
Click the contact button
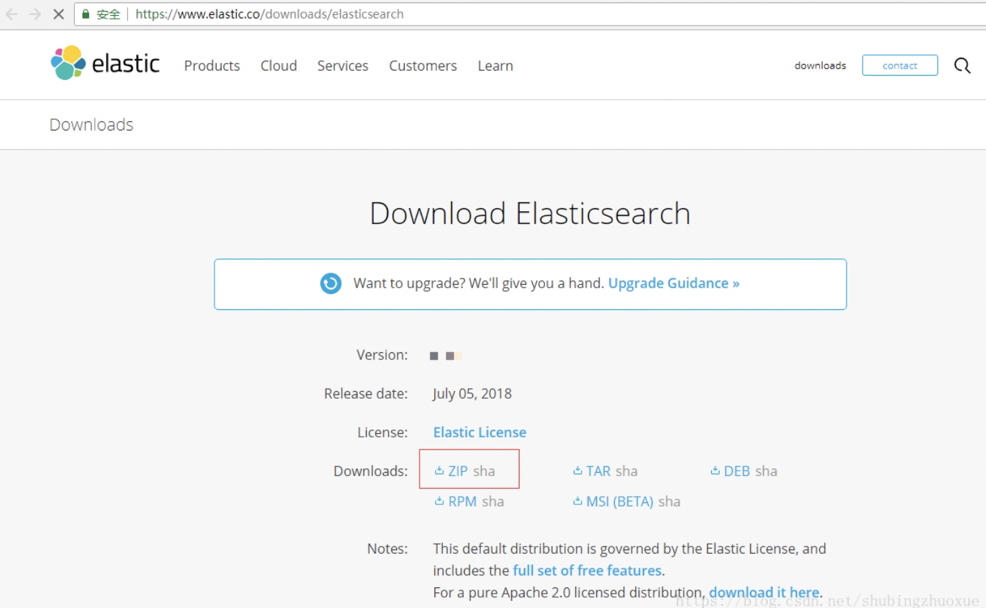[900, 65]
